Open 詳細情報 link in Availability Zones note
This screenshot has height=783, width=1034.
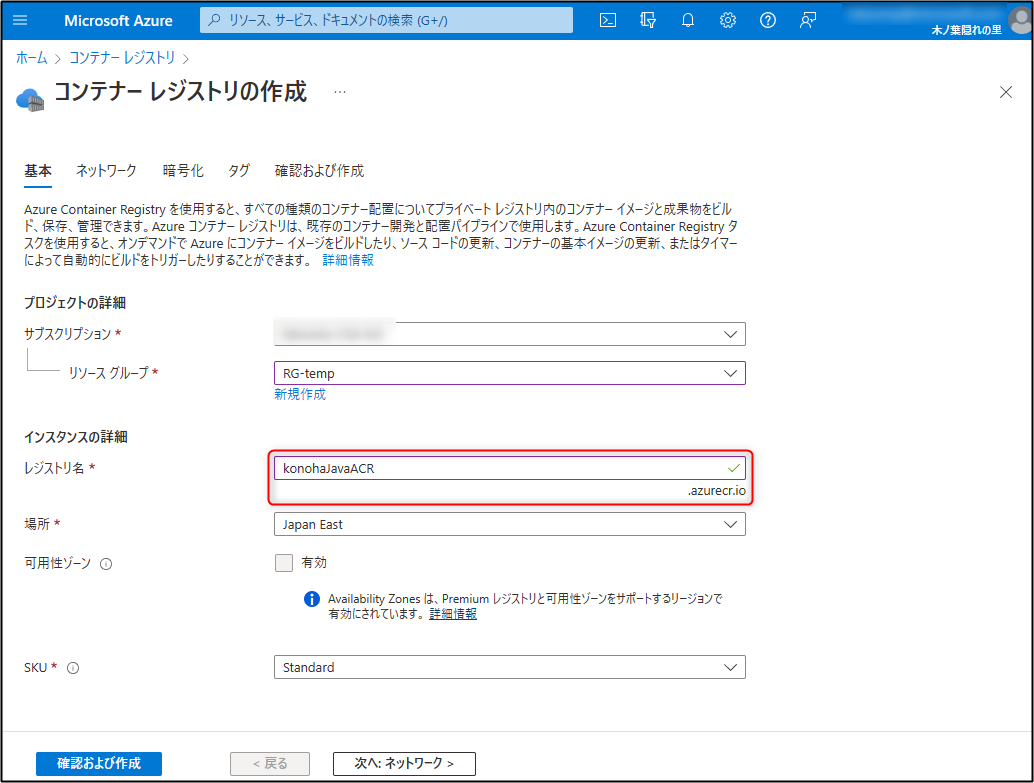tap(453, 614)
